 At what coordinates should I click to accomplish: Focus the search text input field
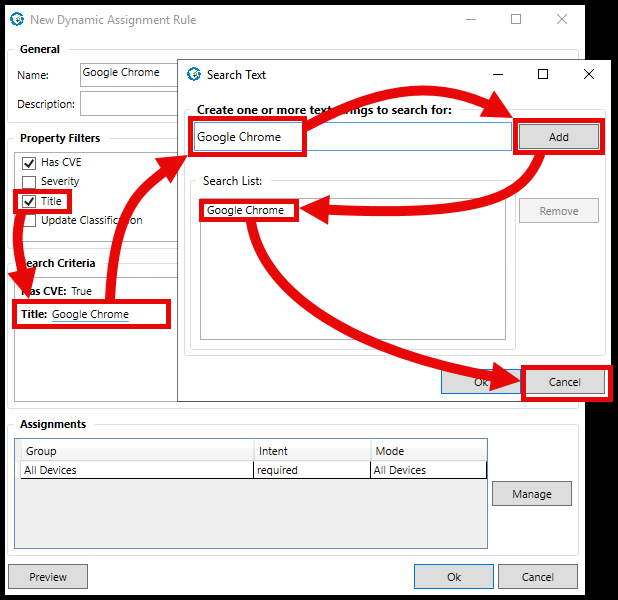pyautogui.click(x=352, y=136)
